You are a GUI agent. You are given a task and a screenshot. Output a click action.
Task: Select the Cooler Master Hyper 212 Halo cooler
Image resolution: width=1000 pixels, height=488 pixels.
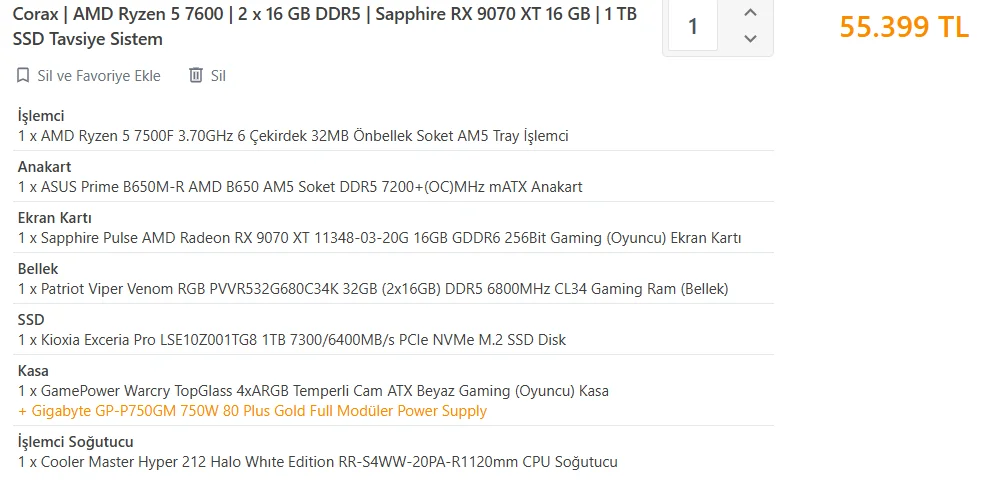(x=318, y=462)
